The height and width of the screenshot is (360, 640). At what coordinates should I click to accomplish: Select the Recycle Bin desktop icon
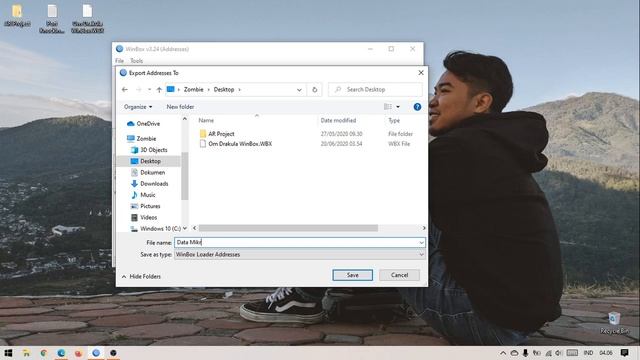pos(614,323)
